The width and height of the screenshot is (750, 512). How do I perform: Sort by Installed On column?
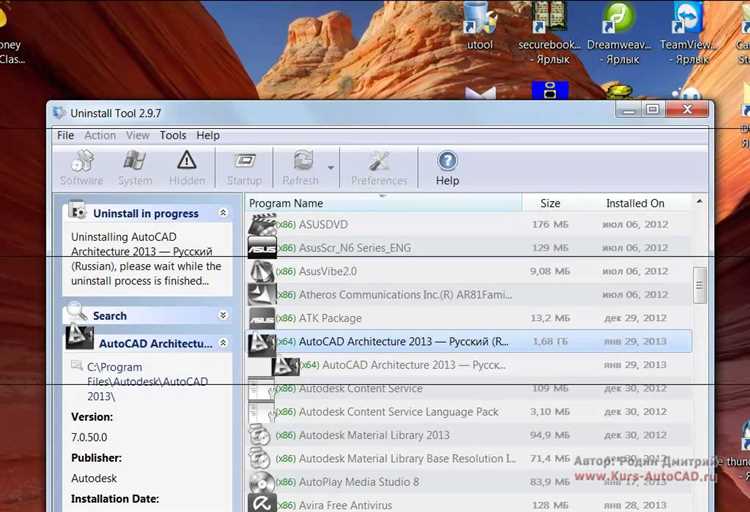[x=635, y=203]
